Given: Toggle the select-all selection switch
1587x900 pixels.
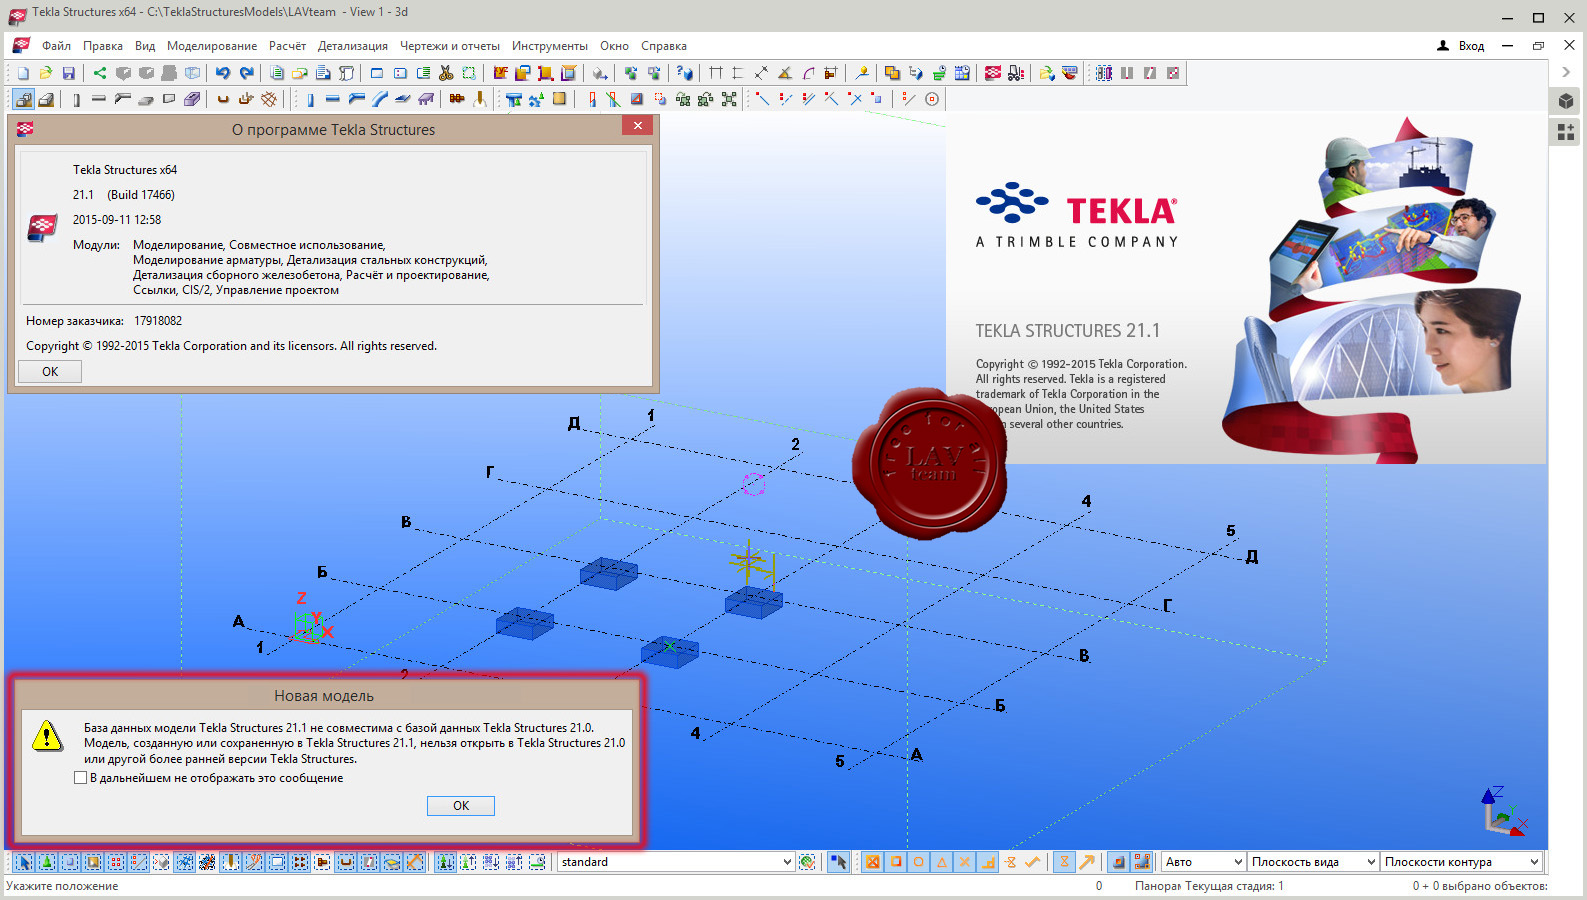Looking at the screenshot, I should coord(24,862).
